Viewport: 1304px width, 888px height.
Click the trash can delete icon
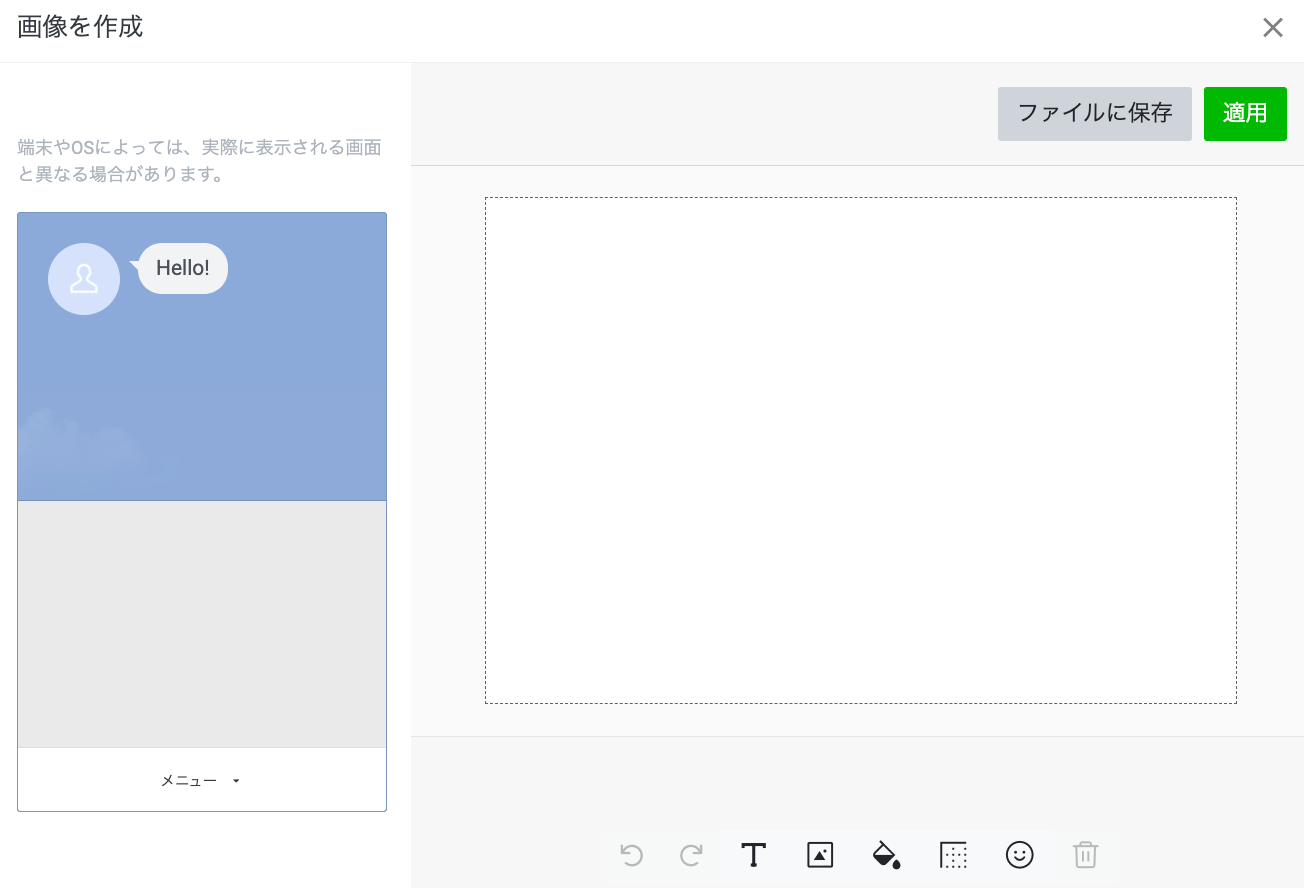pos(1085,855)
